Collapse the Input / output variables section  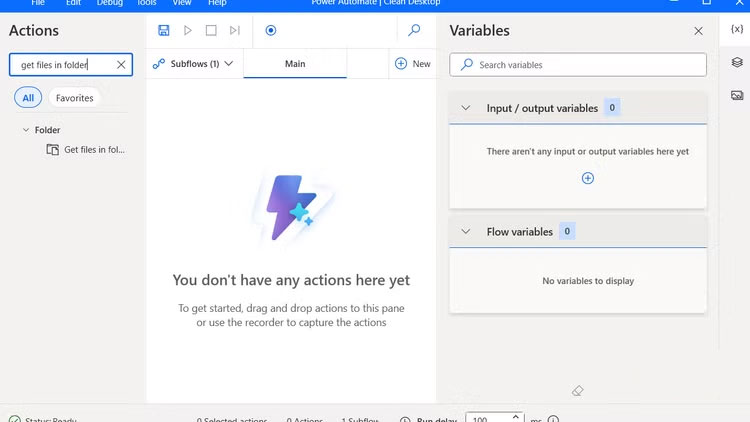point(465,108)
